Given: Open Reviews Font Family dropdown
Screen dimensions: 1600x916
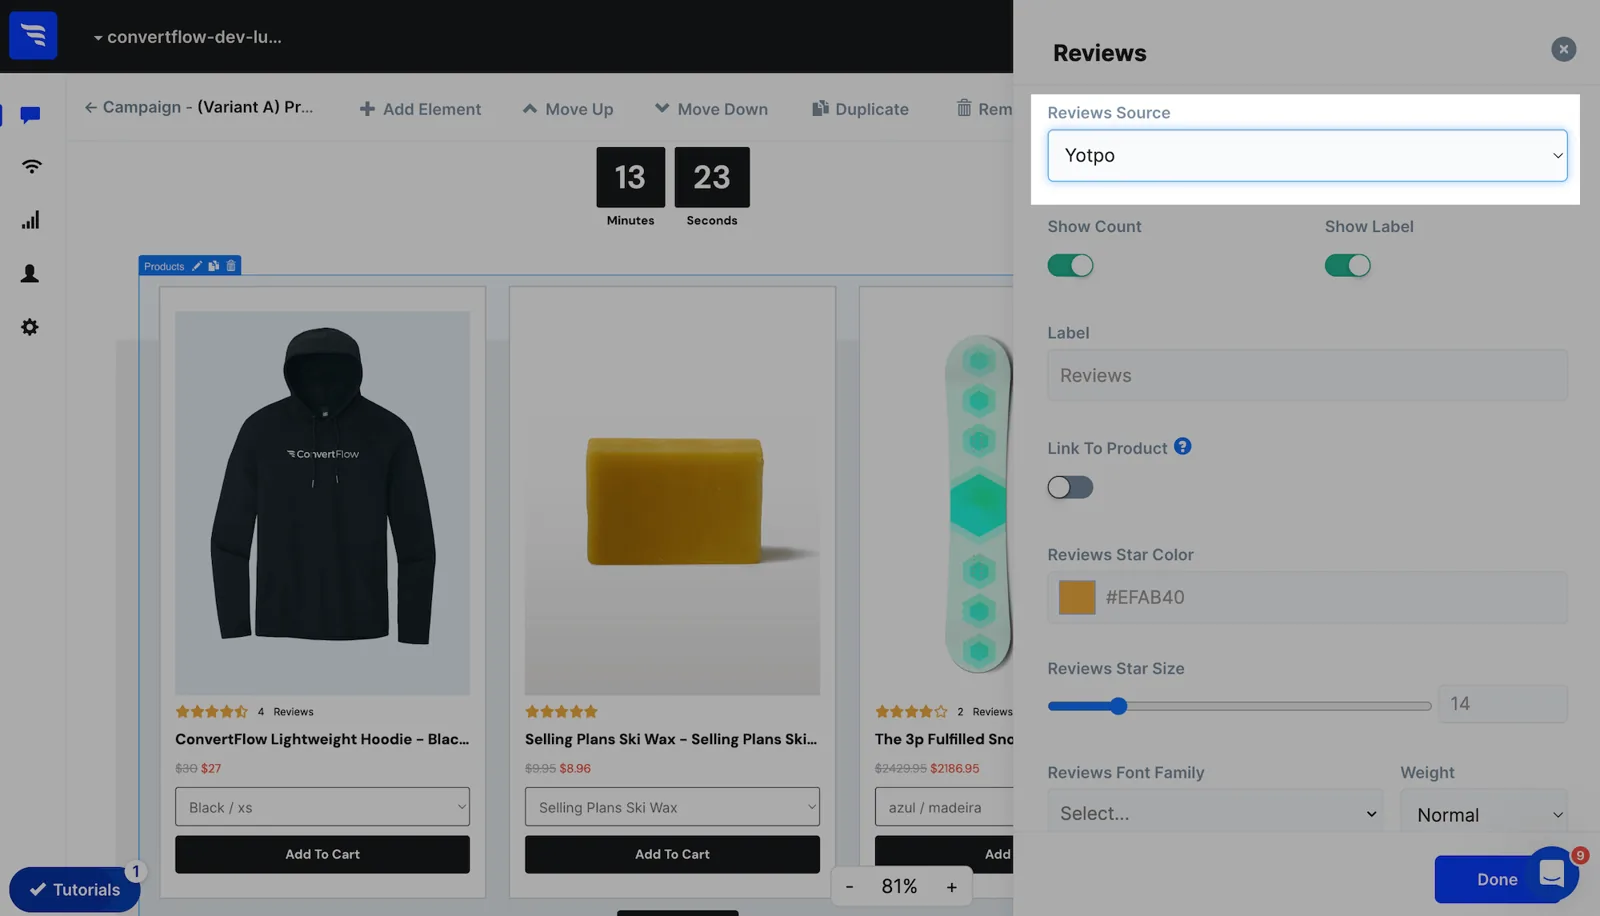Looking at the screenshot, I should point(1215,813).
